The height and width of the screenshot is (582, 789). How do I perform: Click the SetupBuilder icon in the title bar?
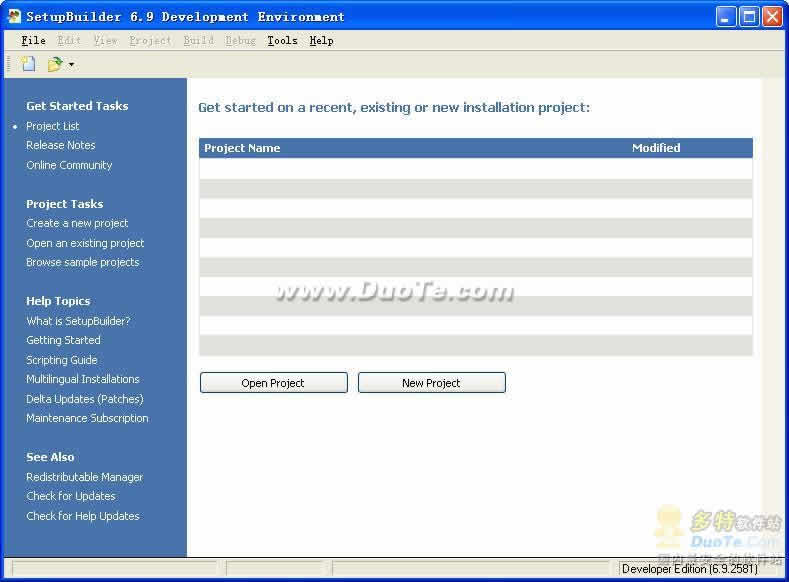pos(14,17)
